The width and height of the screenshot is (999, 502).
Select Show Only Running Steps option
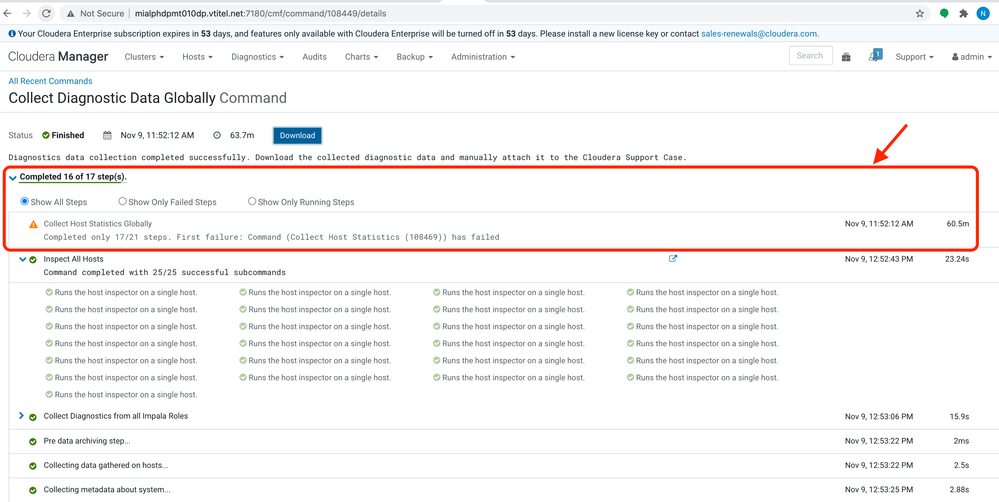click(x=252, y=201)
